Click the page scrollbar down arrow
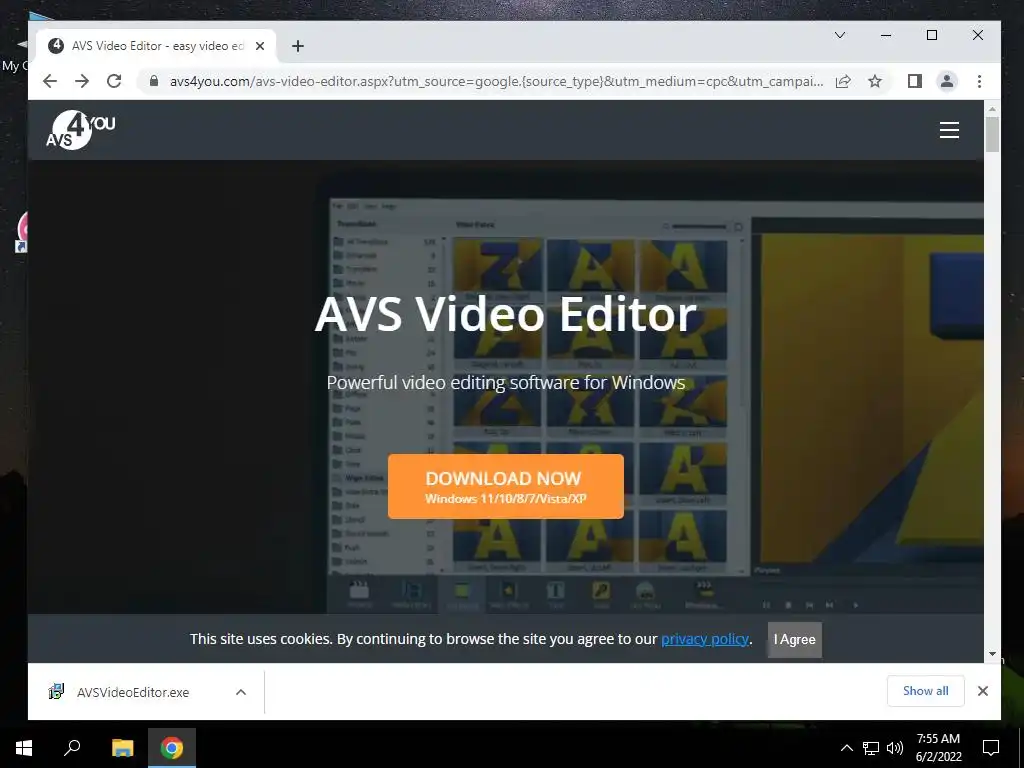 [x=992, y=654]
